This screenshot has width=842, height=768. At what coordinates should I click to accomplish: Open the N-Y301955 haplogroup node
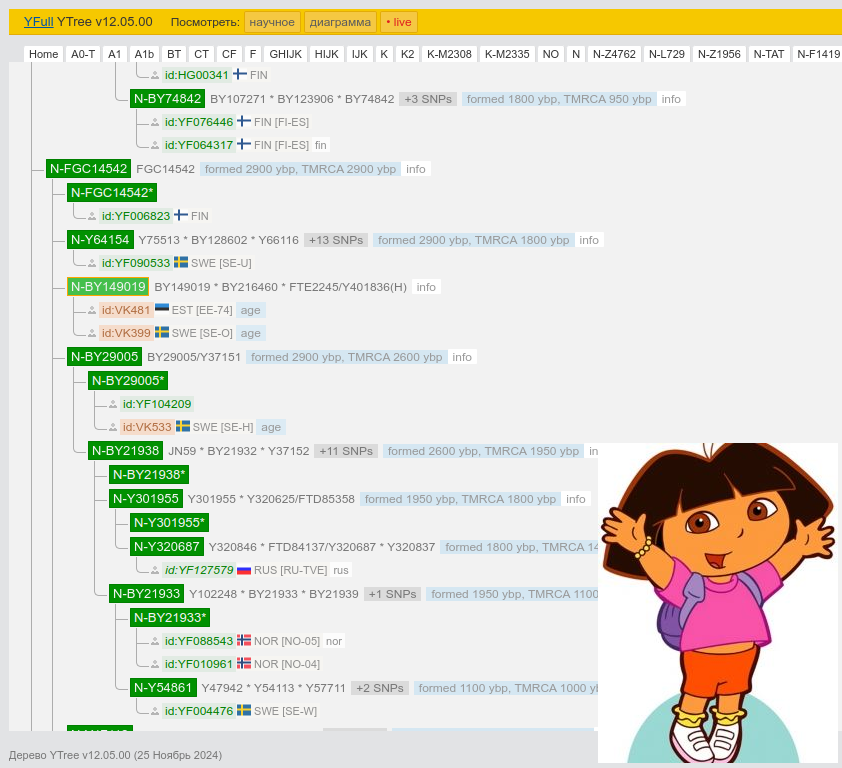(x=146, y=499)
